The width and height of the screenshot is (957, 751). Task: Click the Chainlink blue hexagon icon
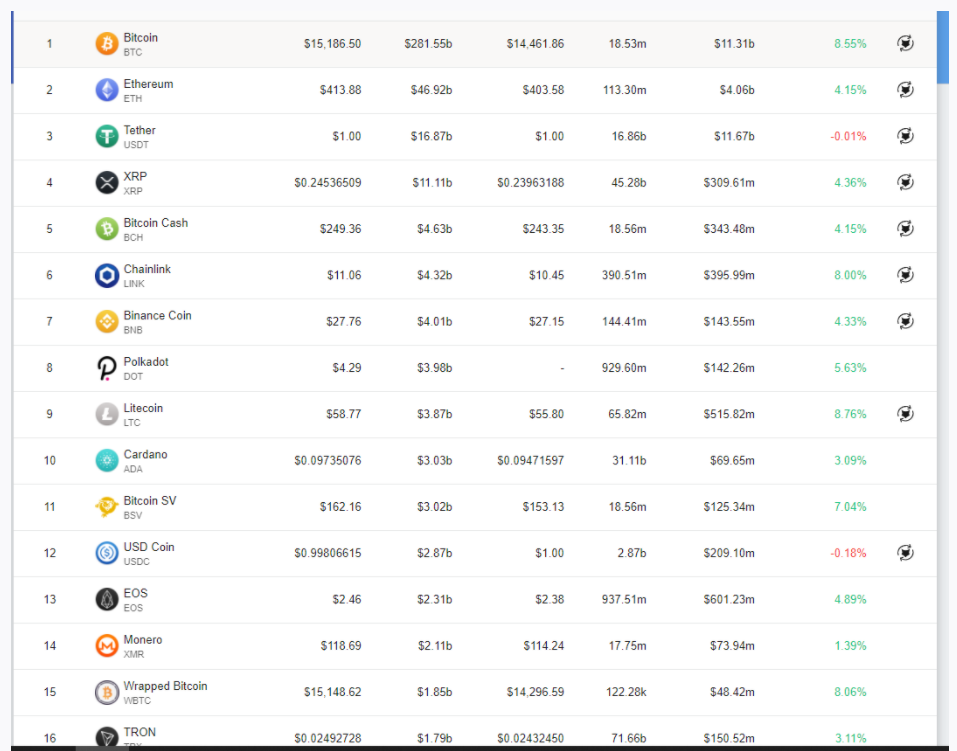pyautogui.click(x=107, y=275)
